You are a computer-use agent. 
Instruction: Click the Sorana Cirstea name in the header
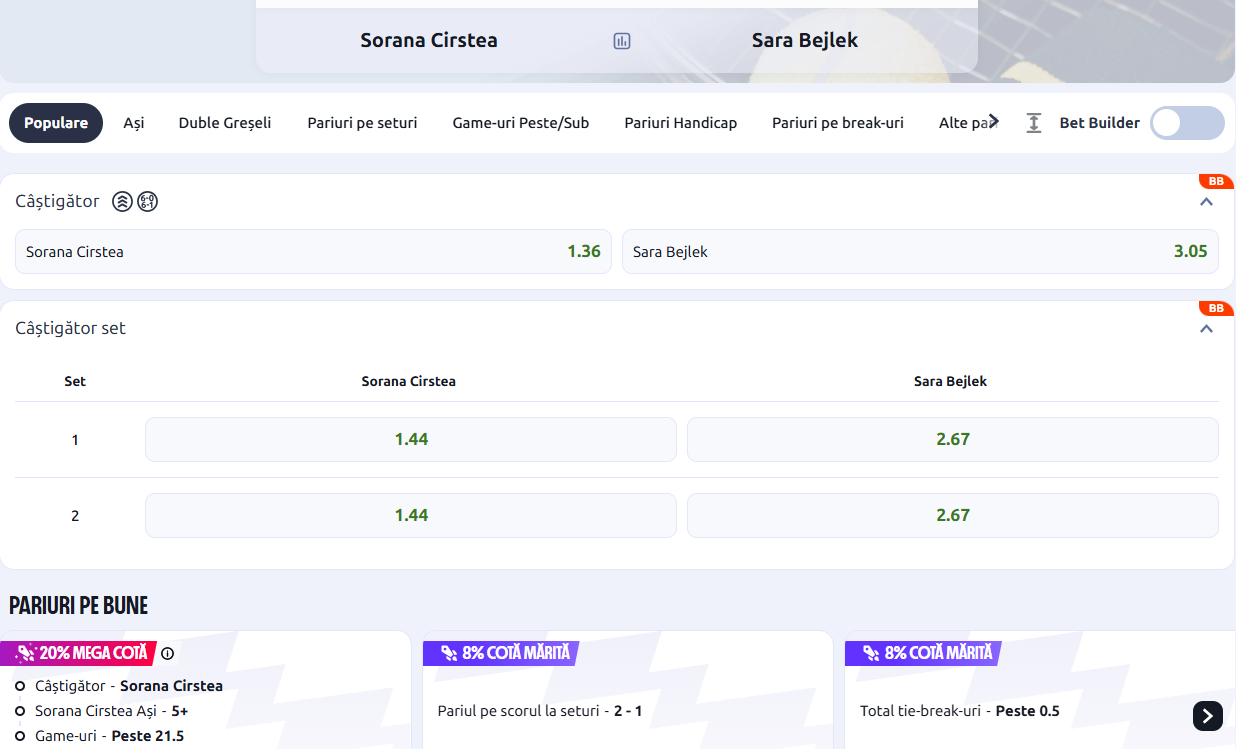[429, 41]
